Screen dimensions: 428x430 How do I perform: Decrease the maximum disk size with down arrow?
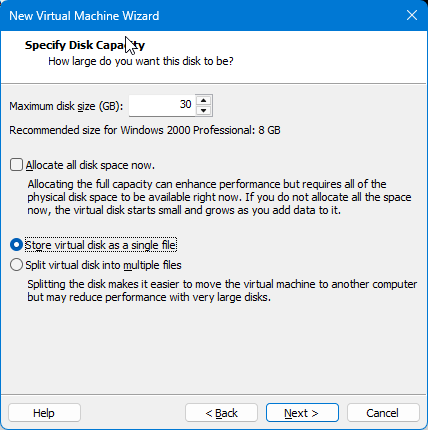tap(204, 110)
